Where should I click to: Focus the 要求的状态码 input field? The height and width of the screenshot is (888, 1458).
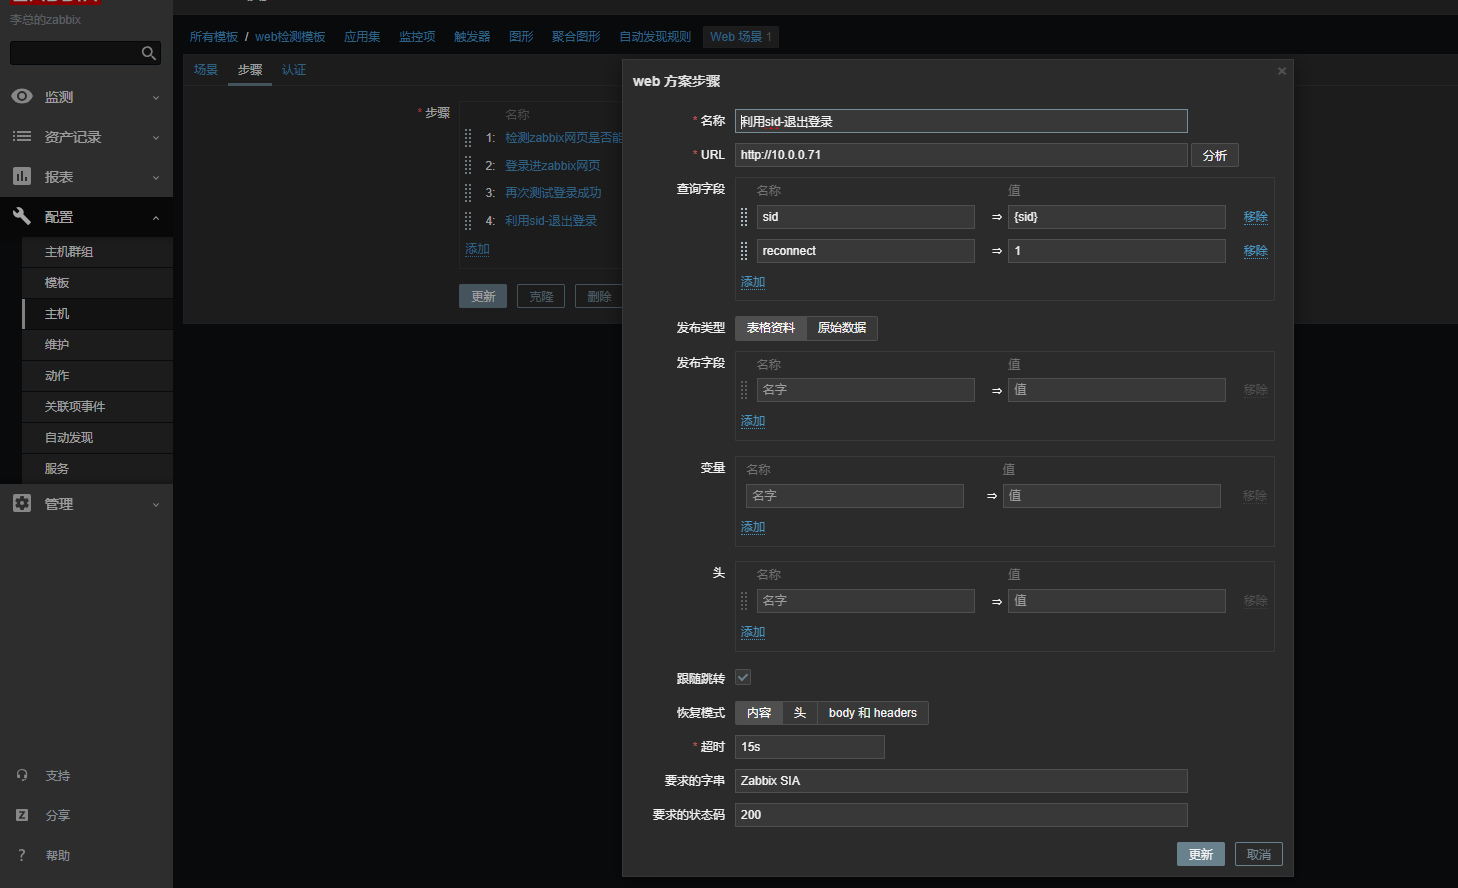point(961,815)
